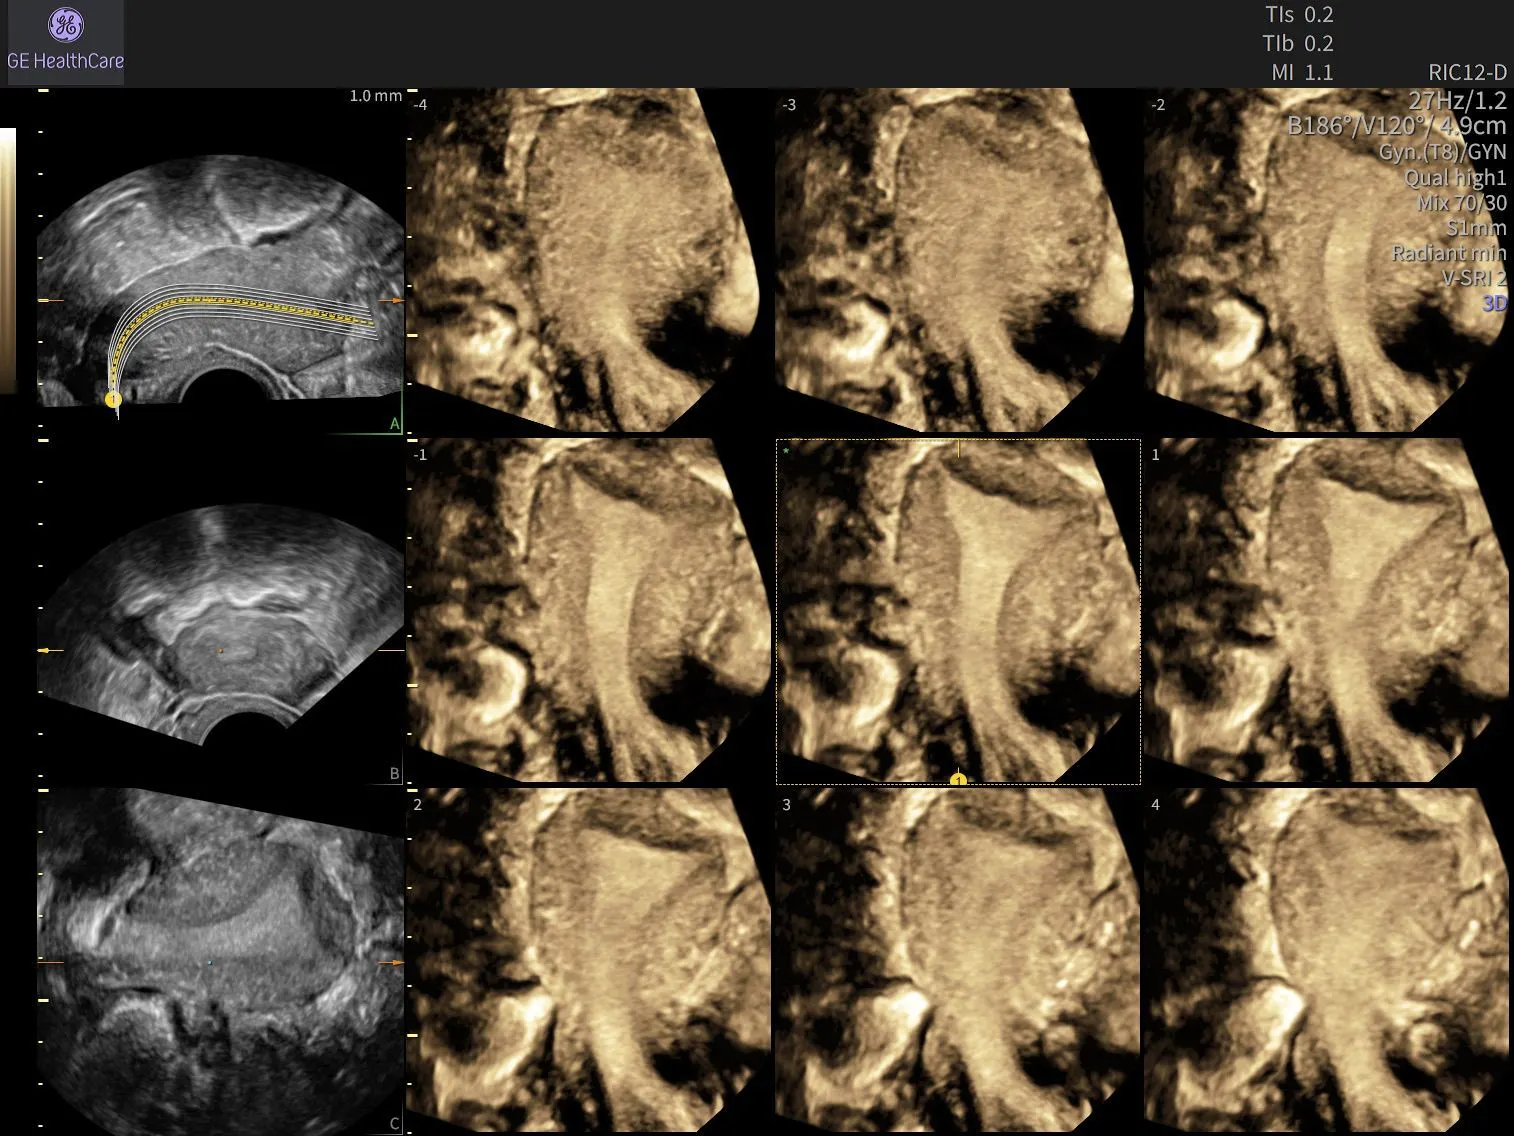The width and height of the screenshot is (1514, 1136).
Task: Click the Radiant min setting text
Action: 1449,253
